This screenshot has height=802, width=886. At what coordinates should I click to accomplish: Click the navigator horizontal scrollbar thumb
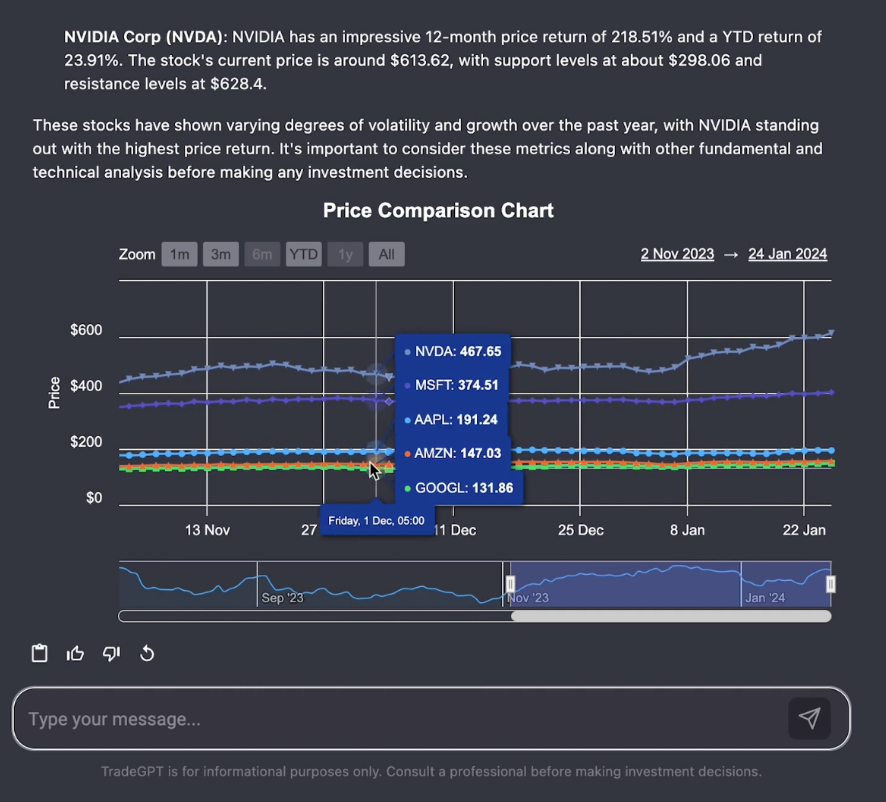(x=670, y=616)
